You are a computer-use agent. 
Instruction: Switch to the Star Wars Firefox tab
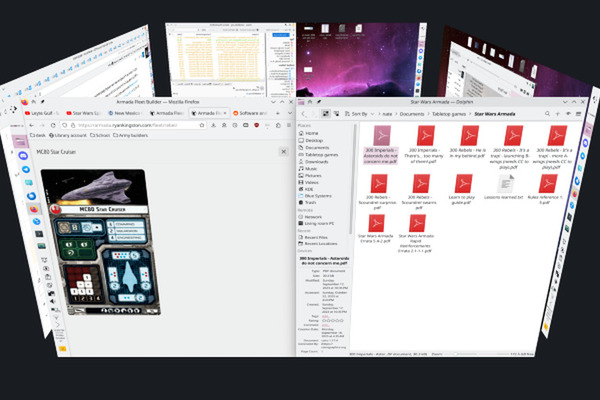pyautogui.click(x=86, y=113)
